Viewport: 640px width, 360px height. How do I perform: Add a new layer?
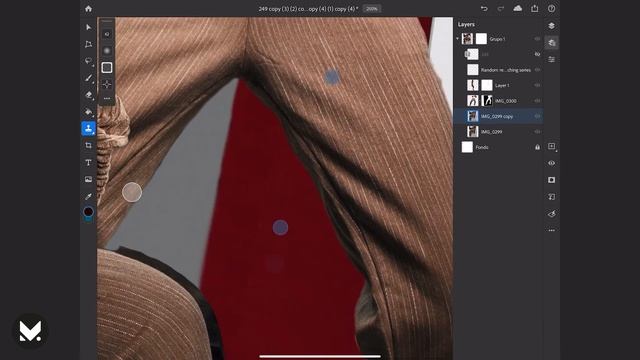[551, 146]
